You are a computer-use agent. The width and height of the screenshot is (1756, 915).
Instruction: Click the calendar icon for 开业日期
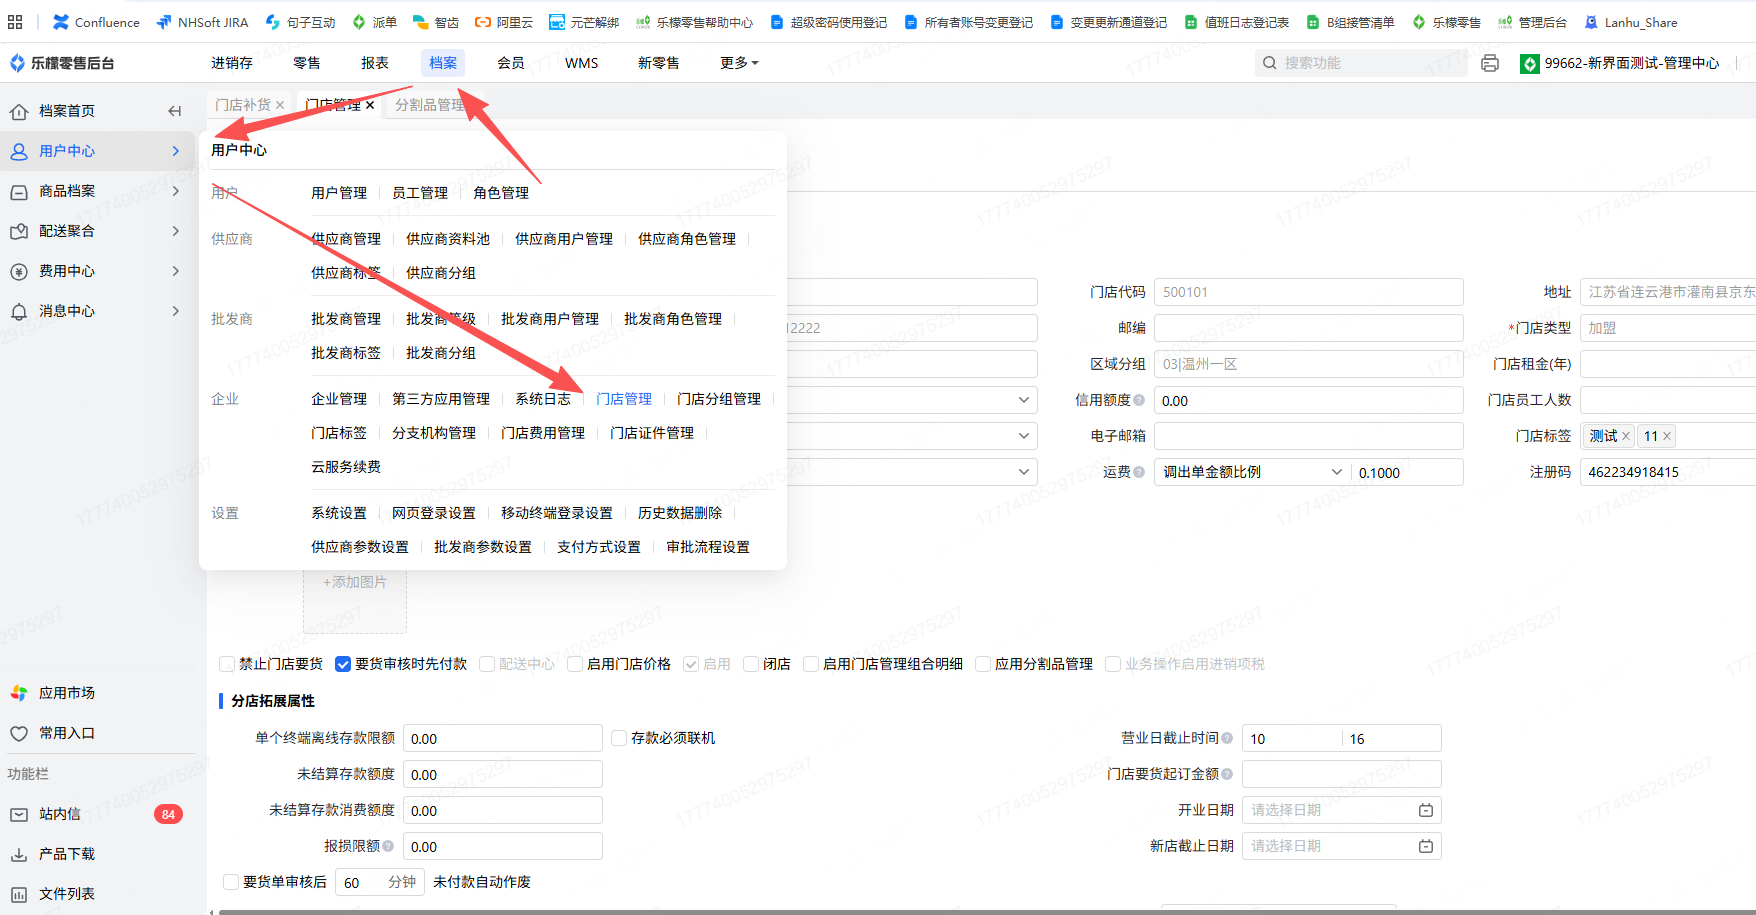(x=1426, y=810)
